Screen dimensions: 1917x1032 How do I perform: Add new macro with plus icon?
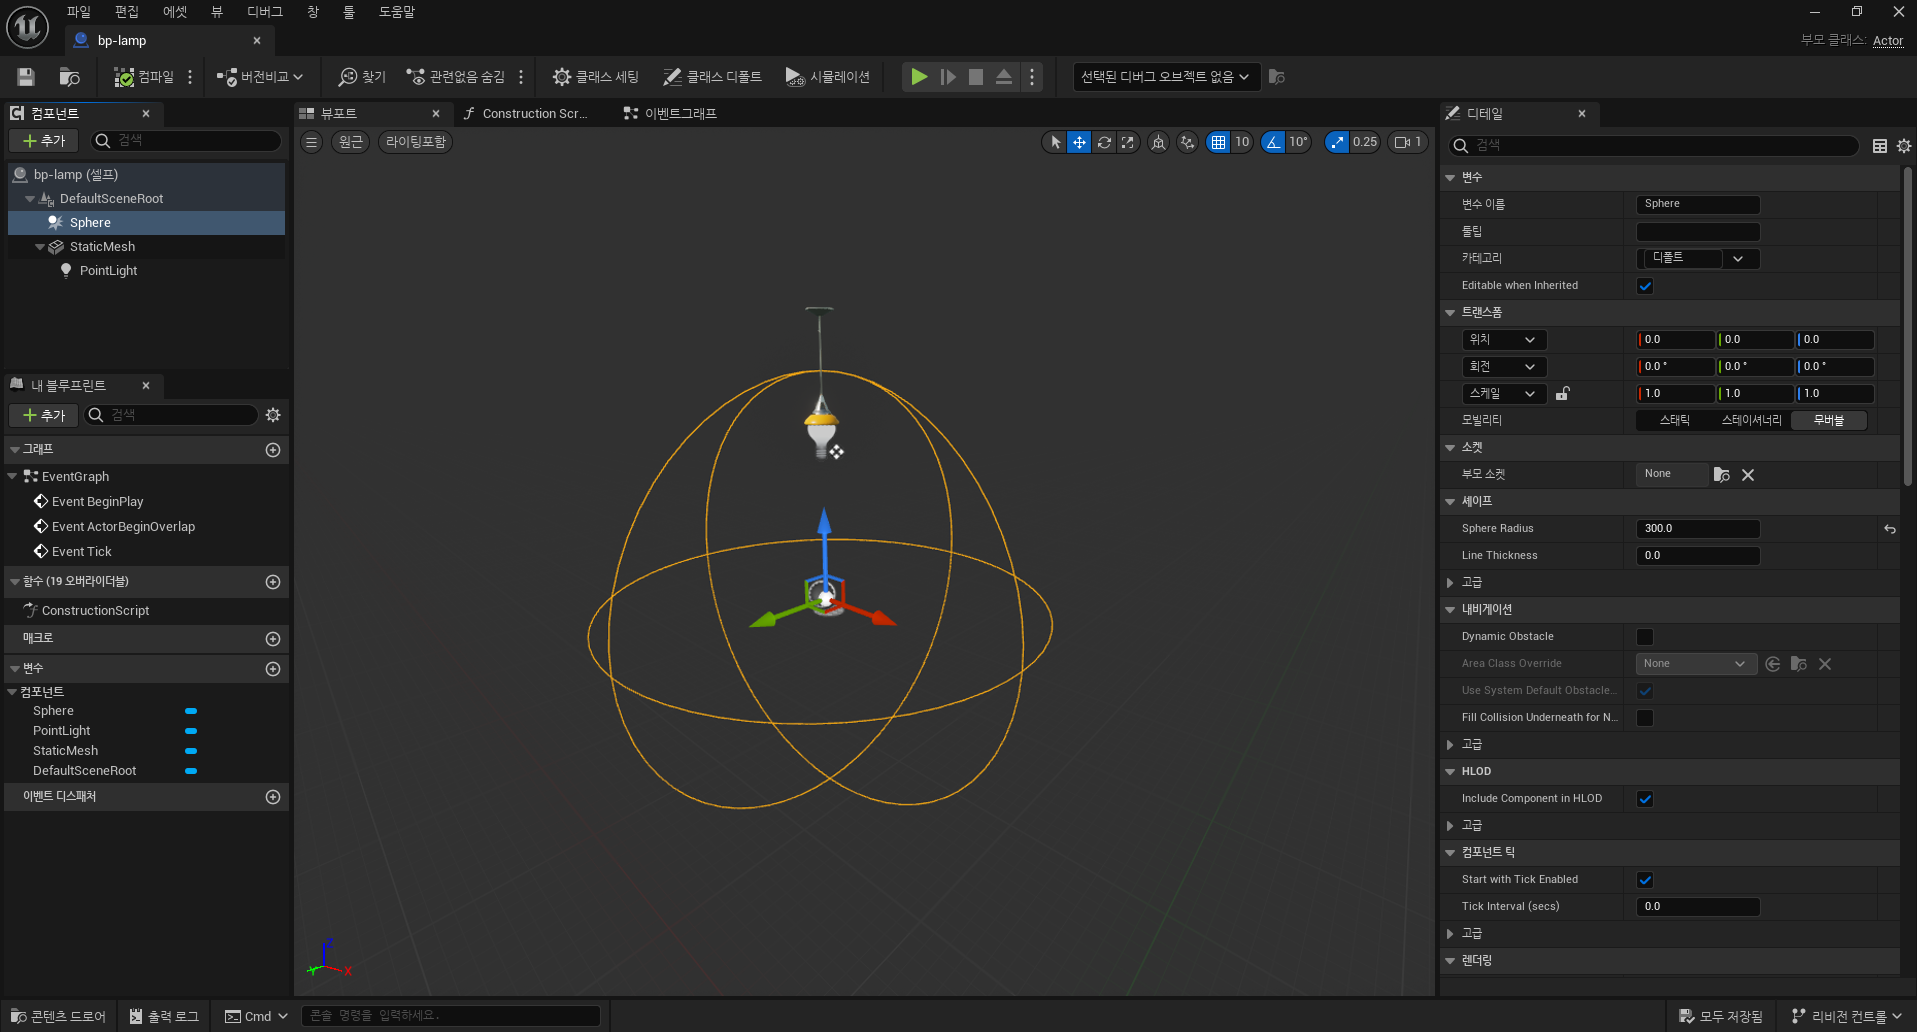(x=273, y=639)
